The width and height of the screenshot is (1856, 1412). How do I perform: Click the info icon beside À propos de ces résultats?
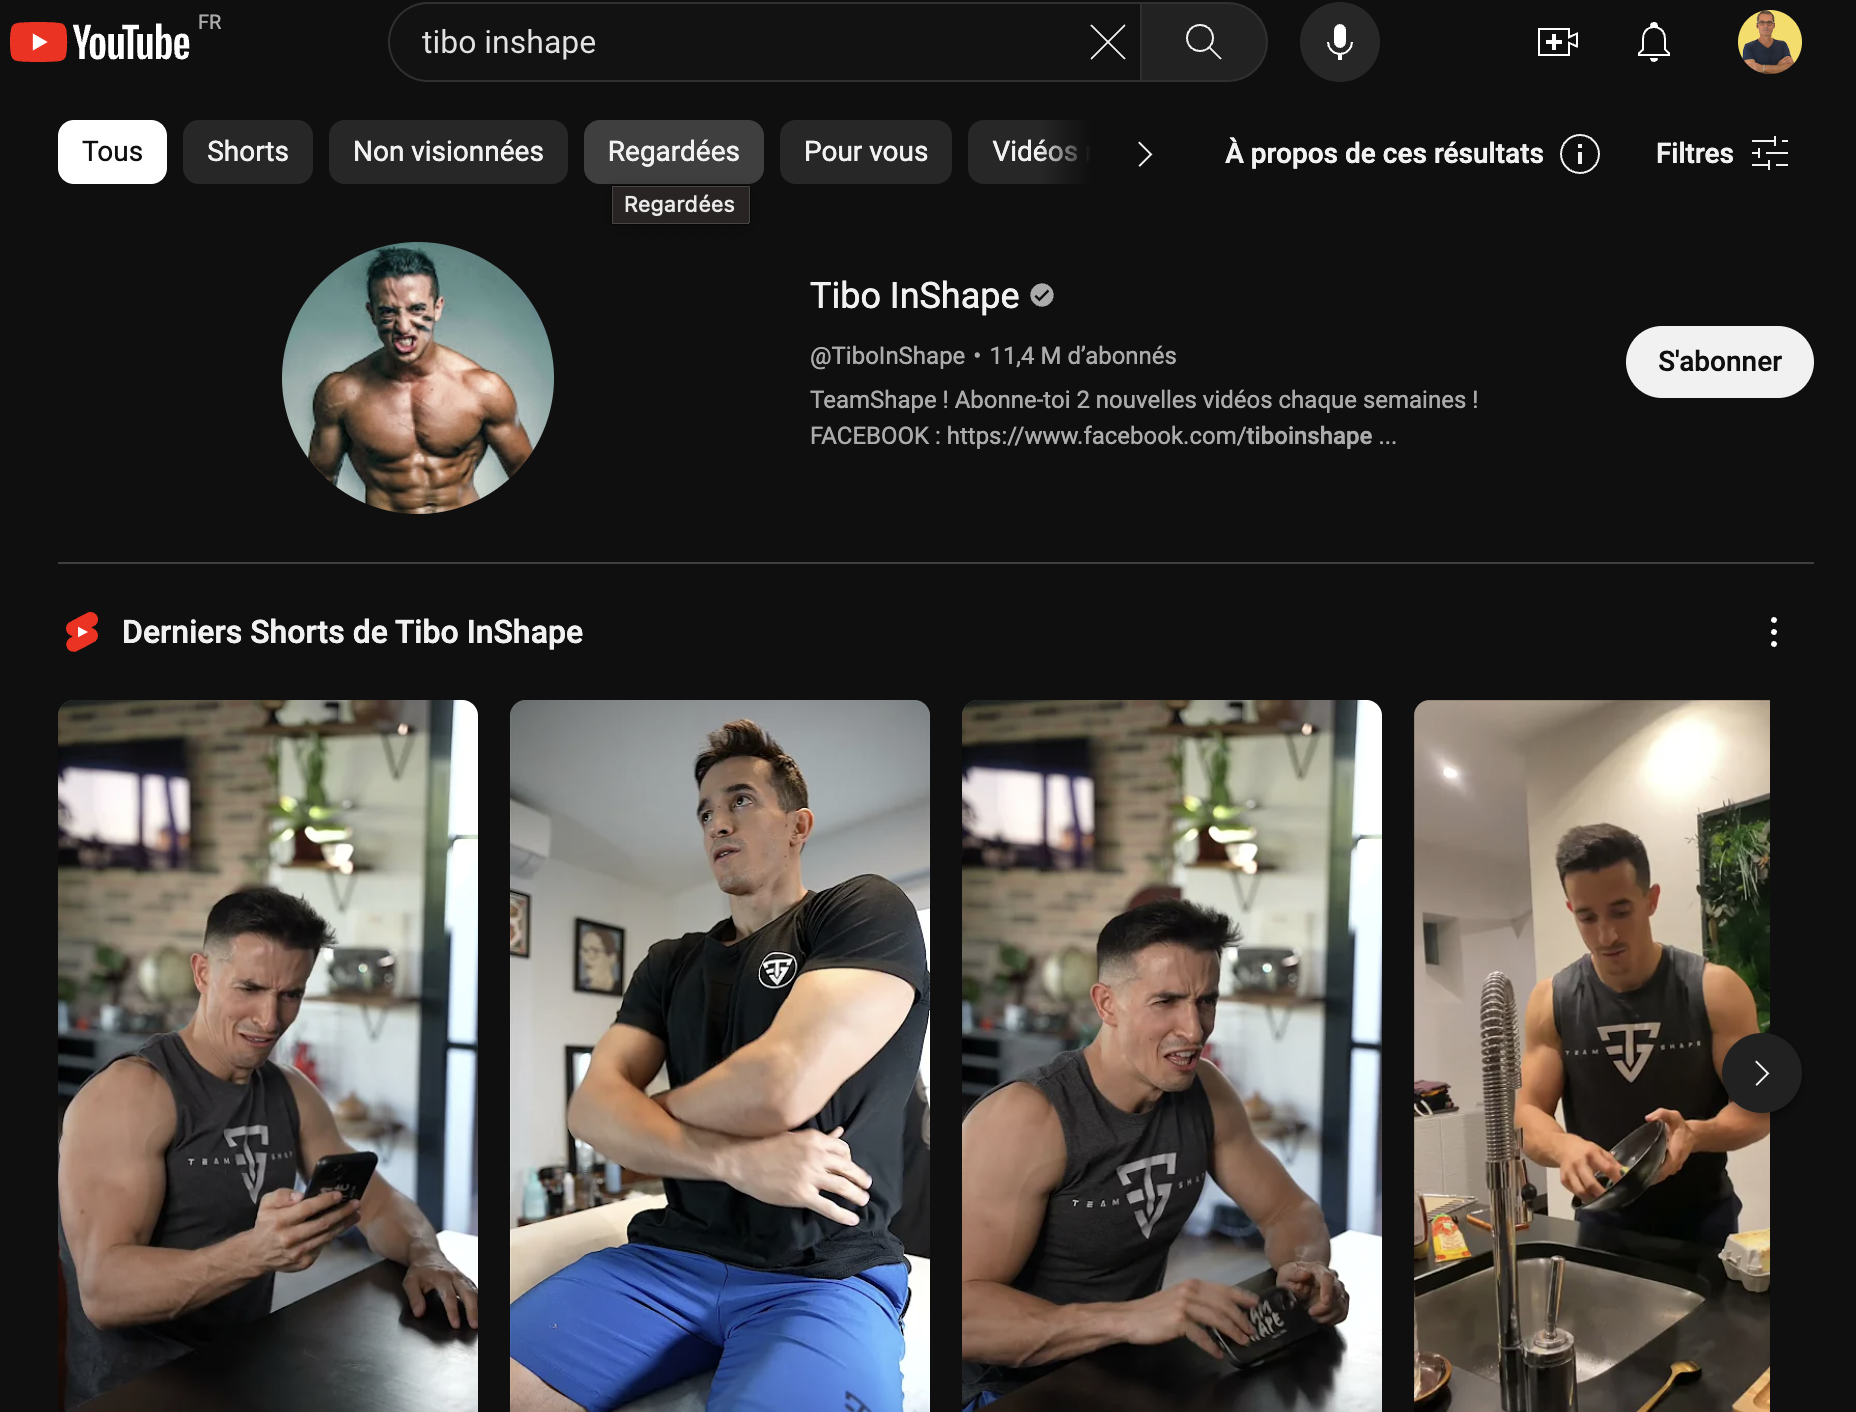(1580, 154)
